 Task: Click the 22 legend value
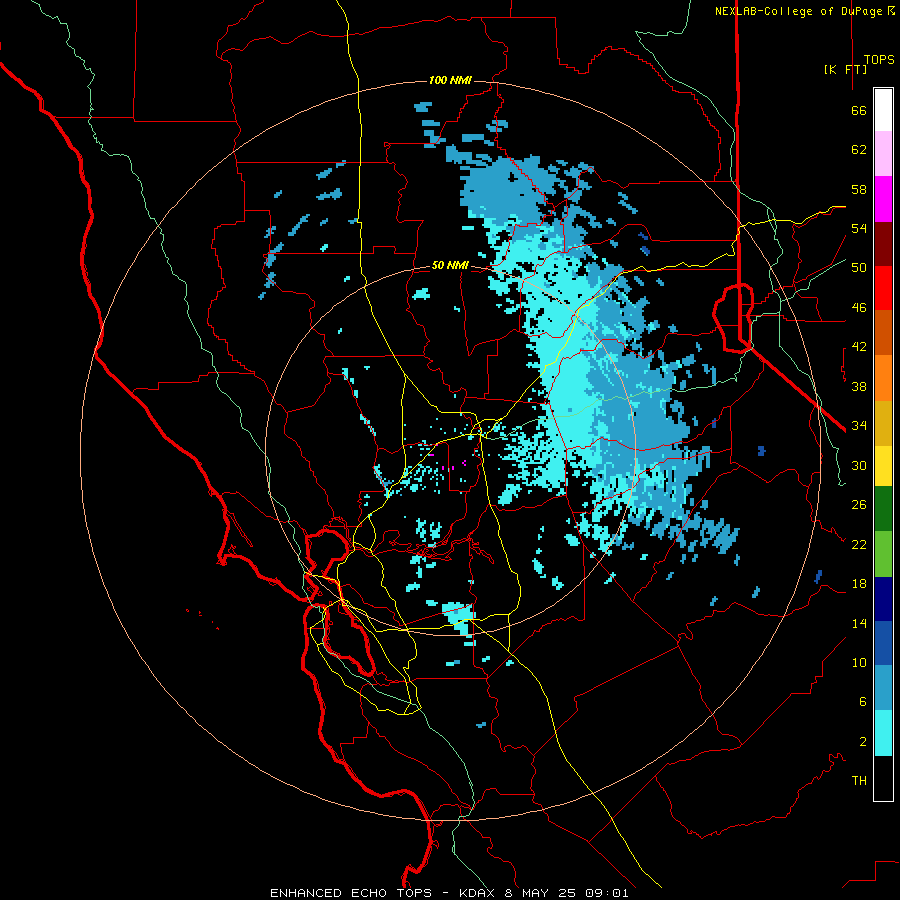(859, 544)
